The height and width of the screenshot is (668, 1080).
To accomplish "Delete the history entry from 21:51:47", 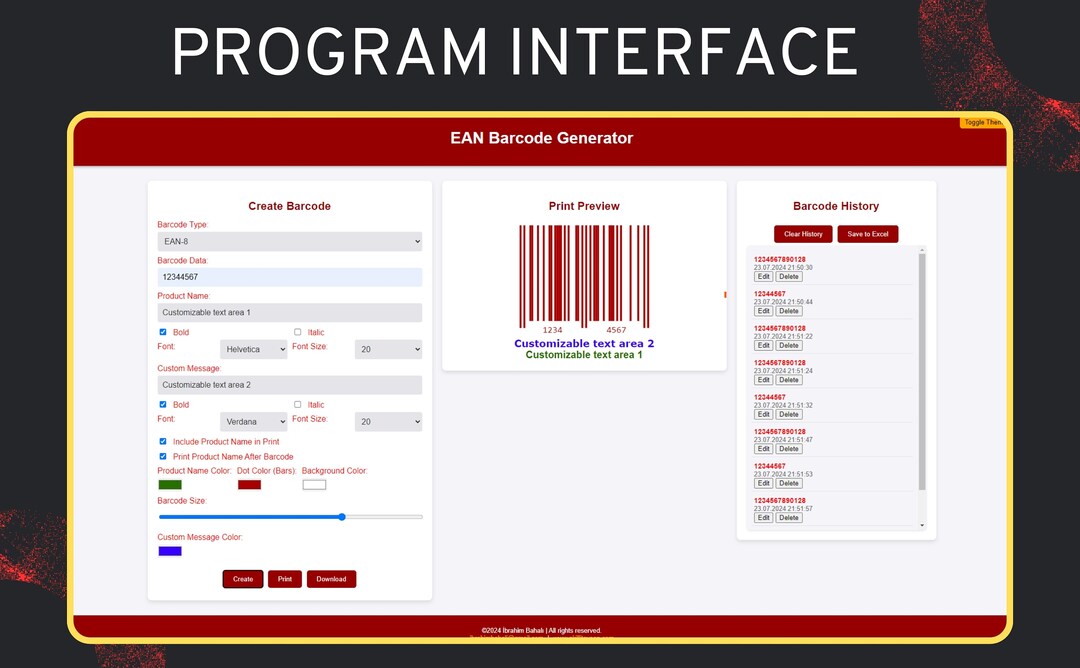I will (x=789, y=449).
